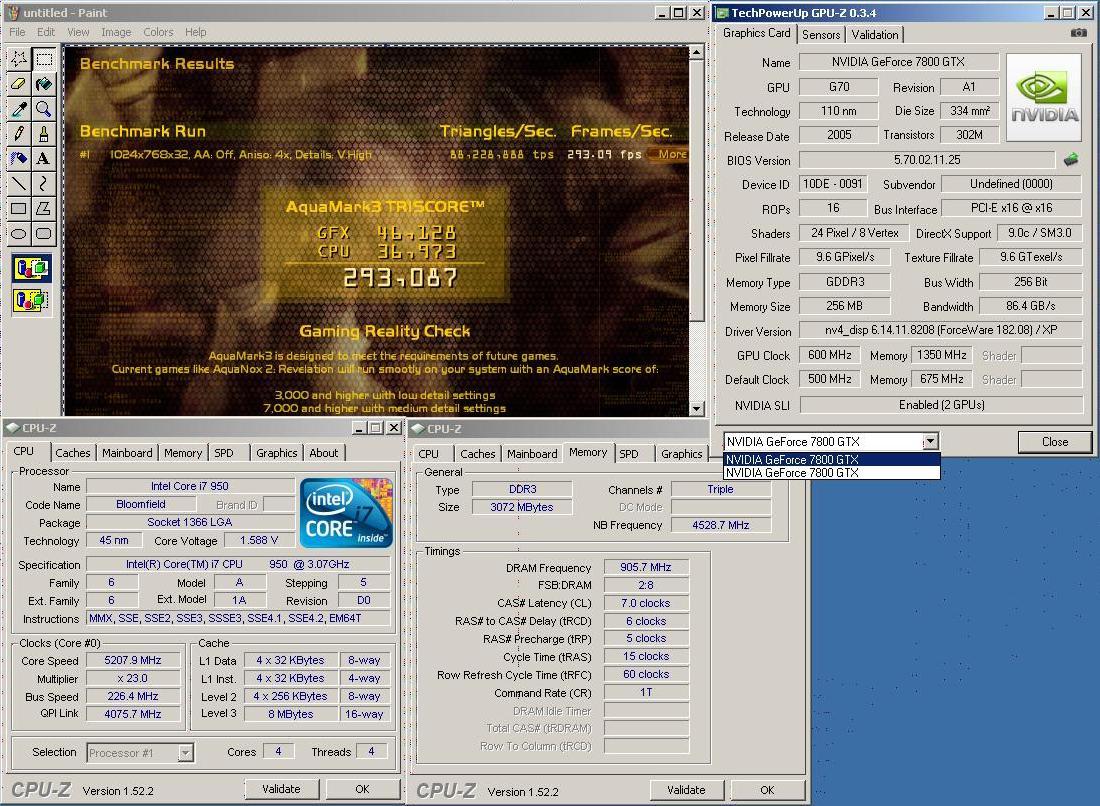The height and width of the screenshot is (806, 1100).
Task: Switch to the Validation tab in GPU-Z
Action: [x=875, y=34]
